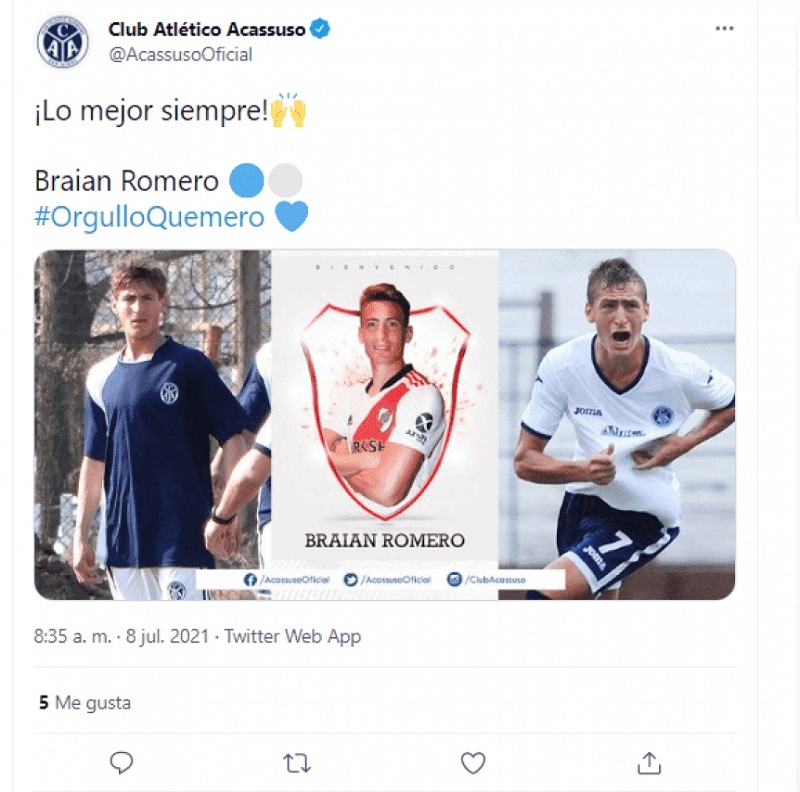Click the Facebook /AcassusoOficial icon in image
The width and height of the screenshot is (800, 792).
(250, 580)
